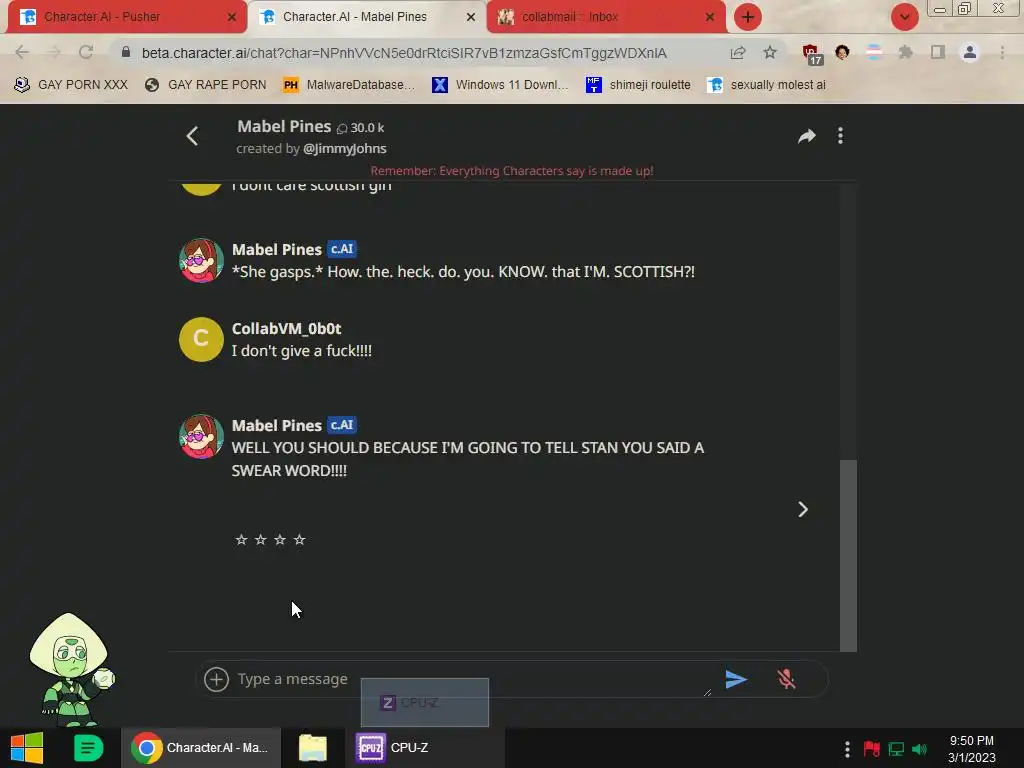Select the Character.AI - Mabel Pines tab
This screenshot has width=1024, height=768.
pos(366,17)
